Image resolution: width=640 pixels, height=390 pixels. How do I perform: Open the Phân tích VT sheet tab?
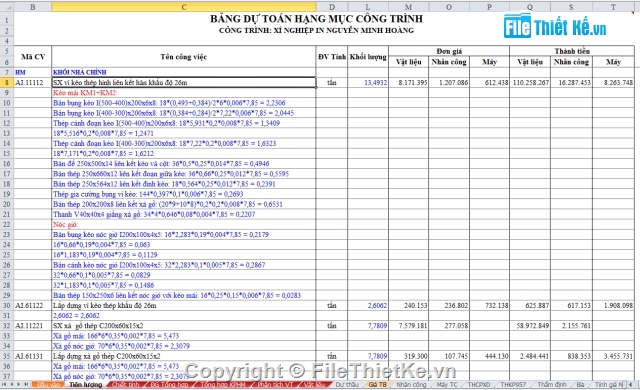(x=276, y=384)
